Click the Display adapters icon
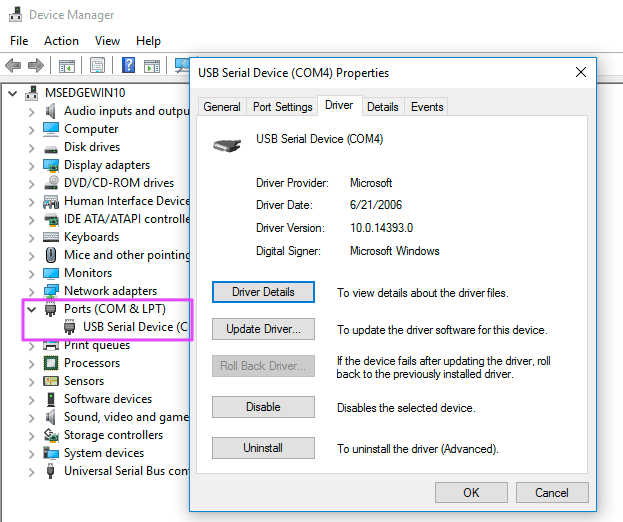 coord(51,165)
